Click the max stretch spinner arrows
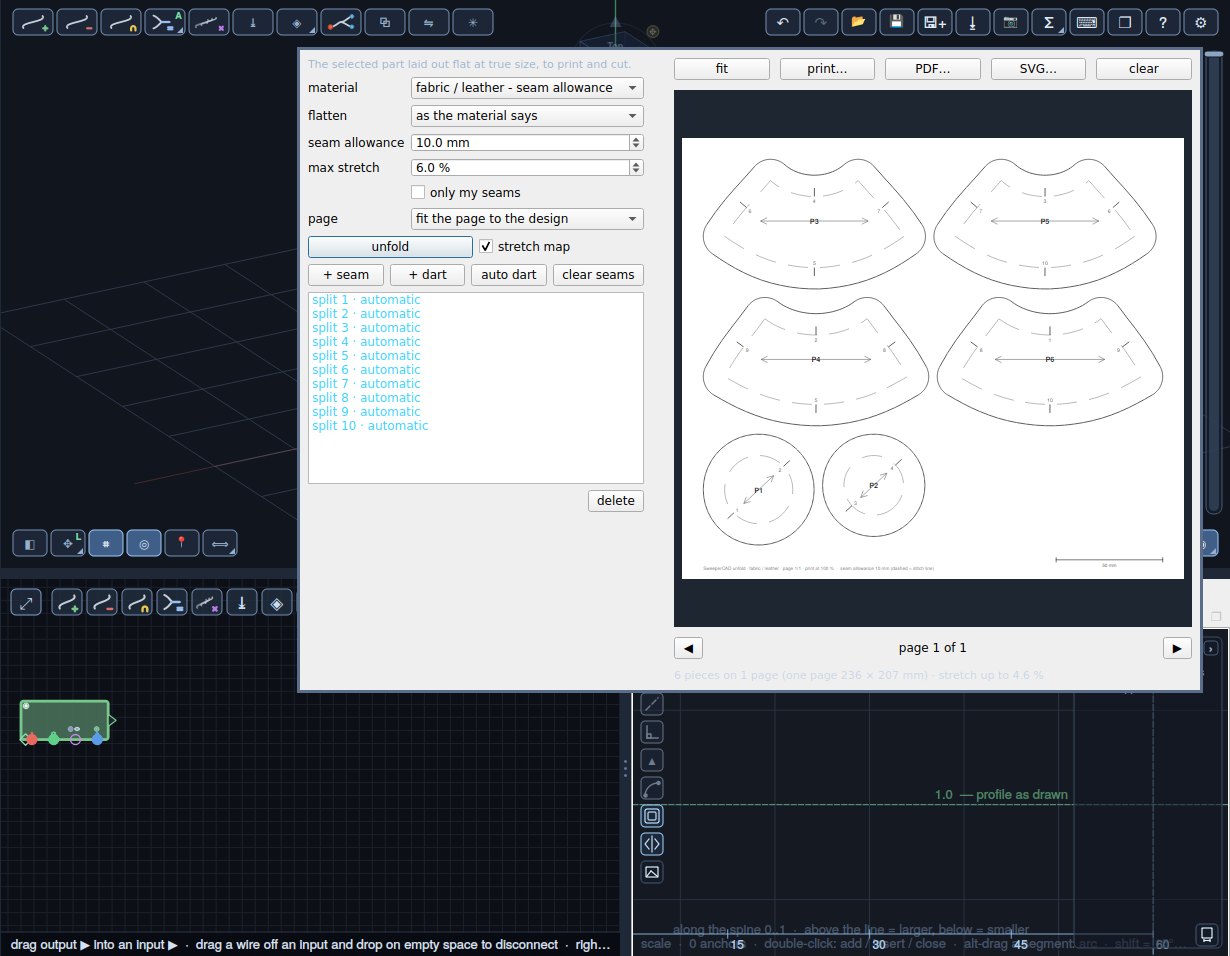Screen dimensions: 1230x956 636,168
